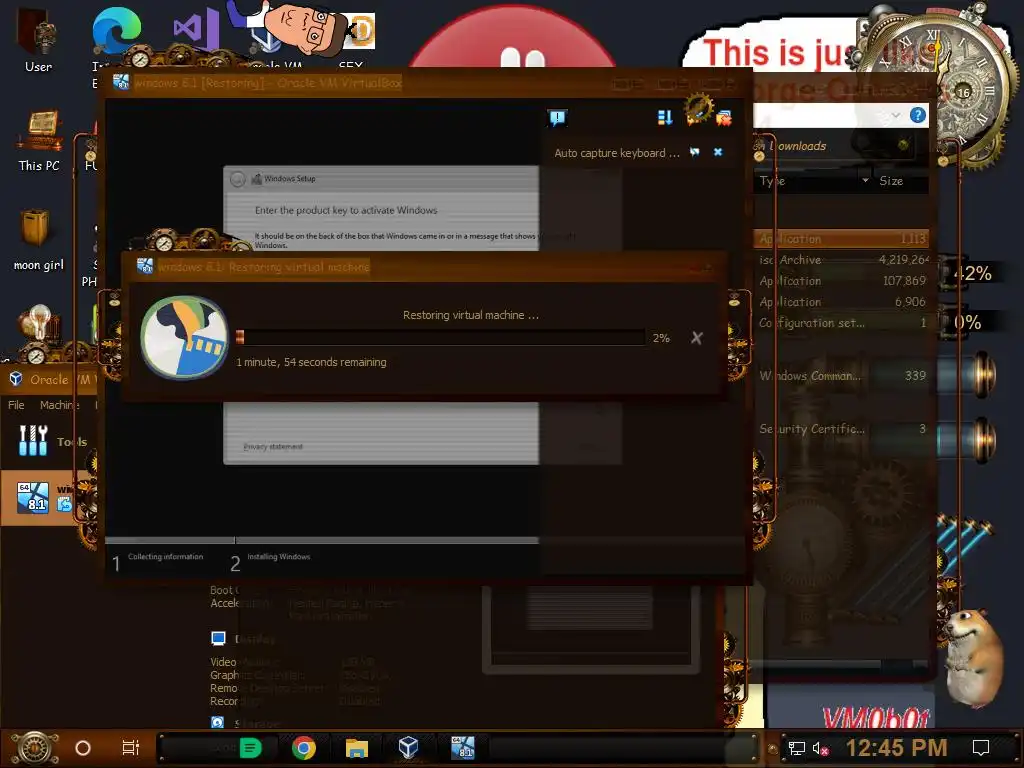Open File Explorer from the taskbar
The width and height of the screenshot is (1024, 768).
(x=357, y=748)
